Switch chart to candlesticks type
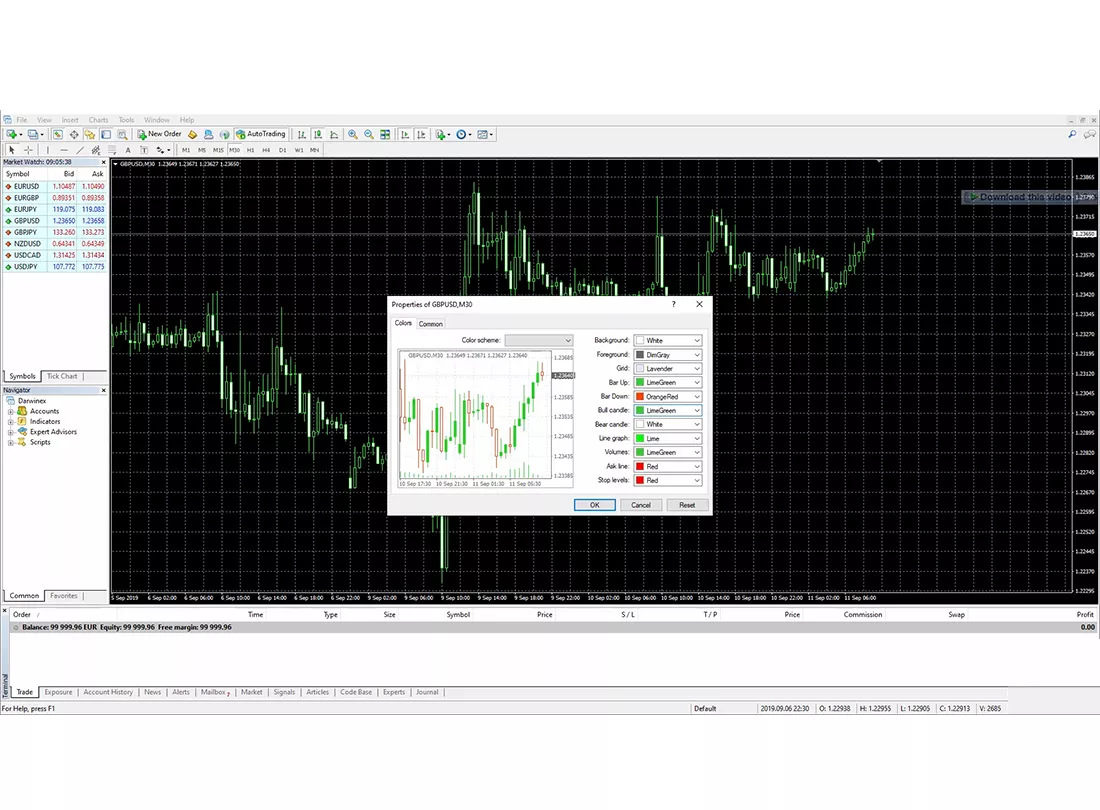 click(318, 135)
